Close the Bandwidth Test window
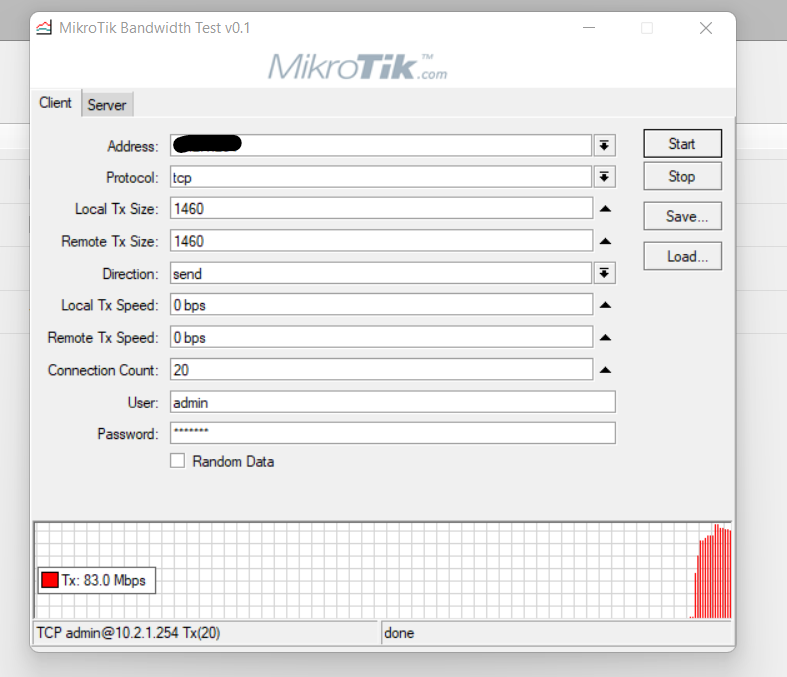This screenshot has height=677, width=787. point(706,28)
